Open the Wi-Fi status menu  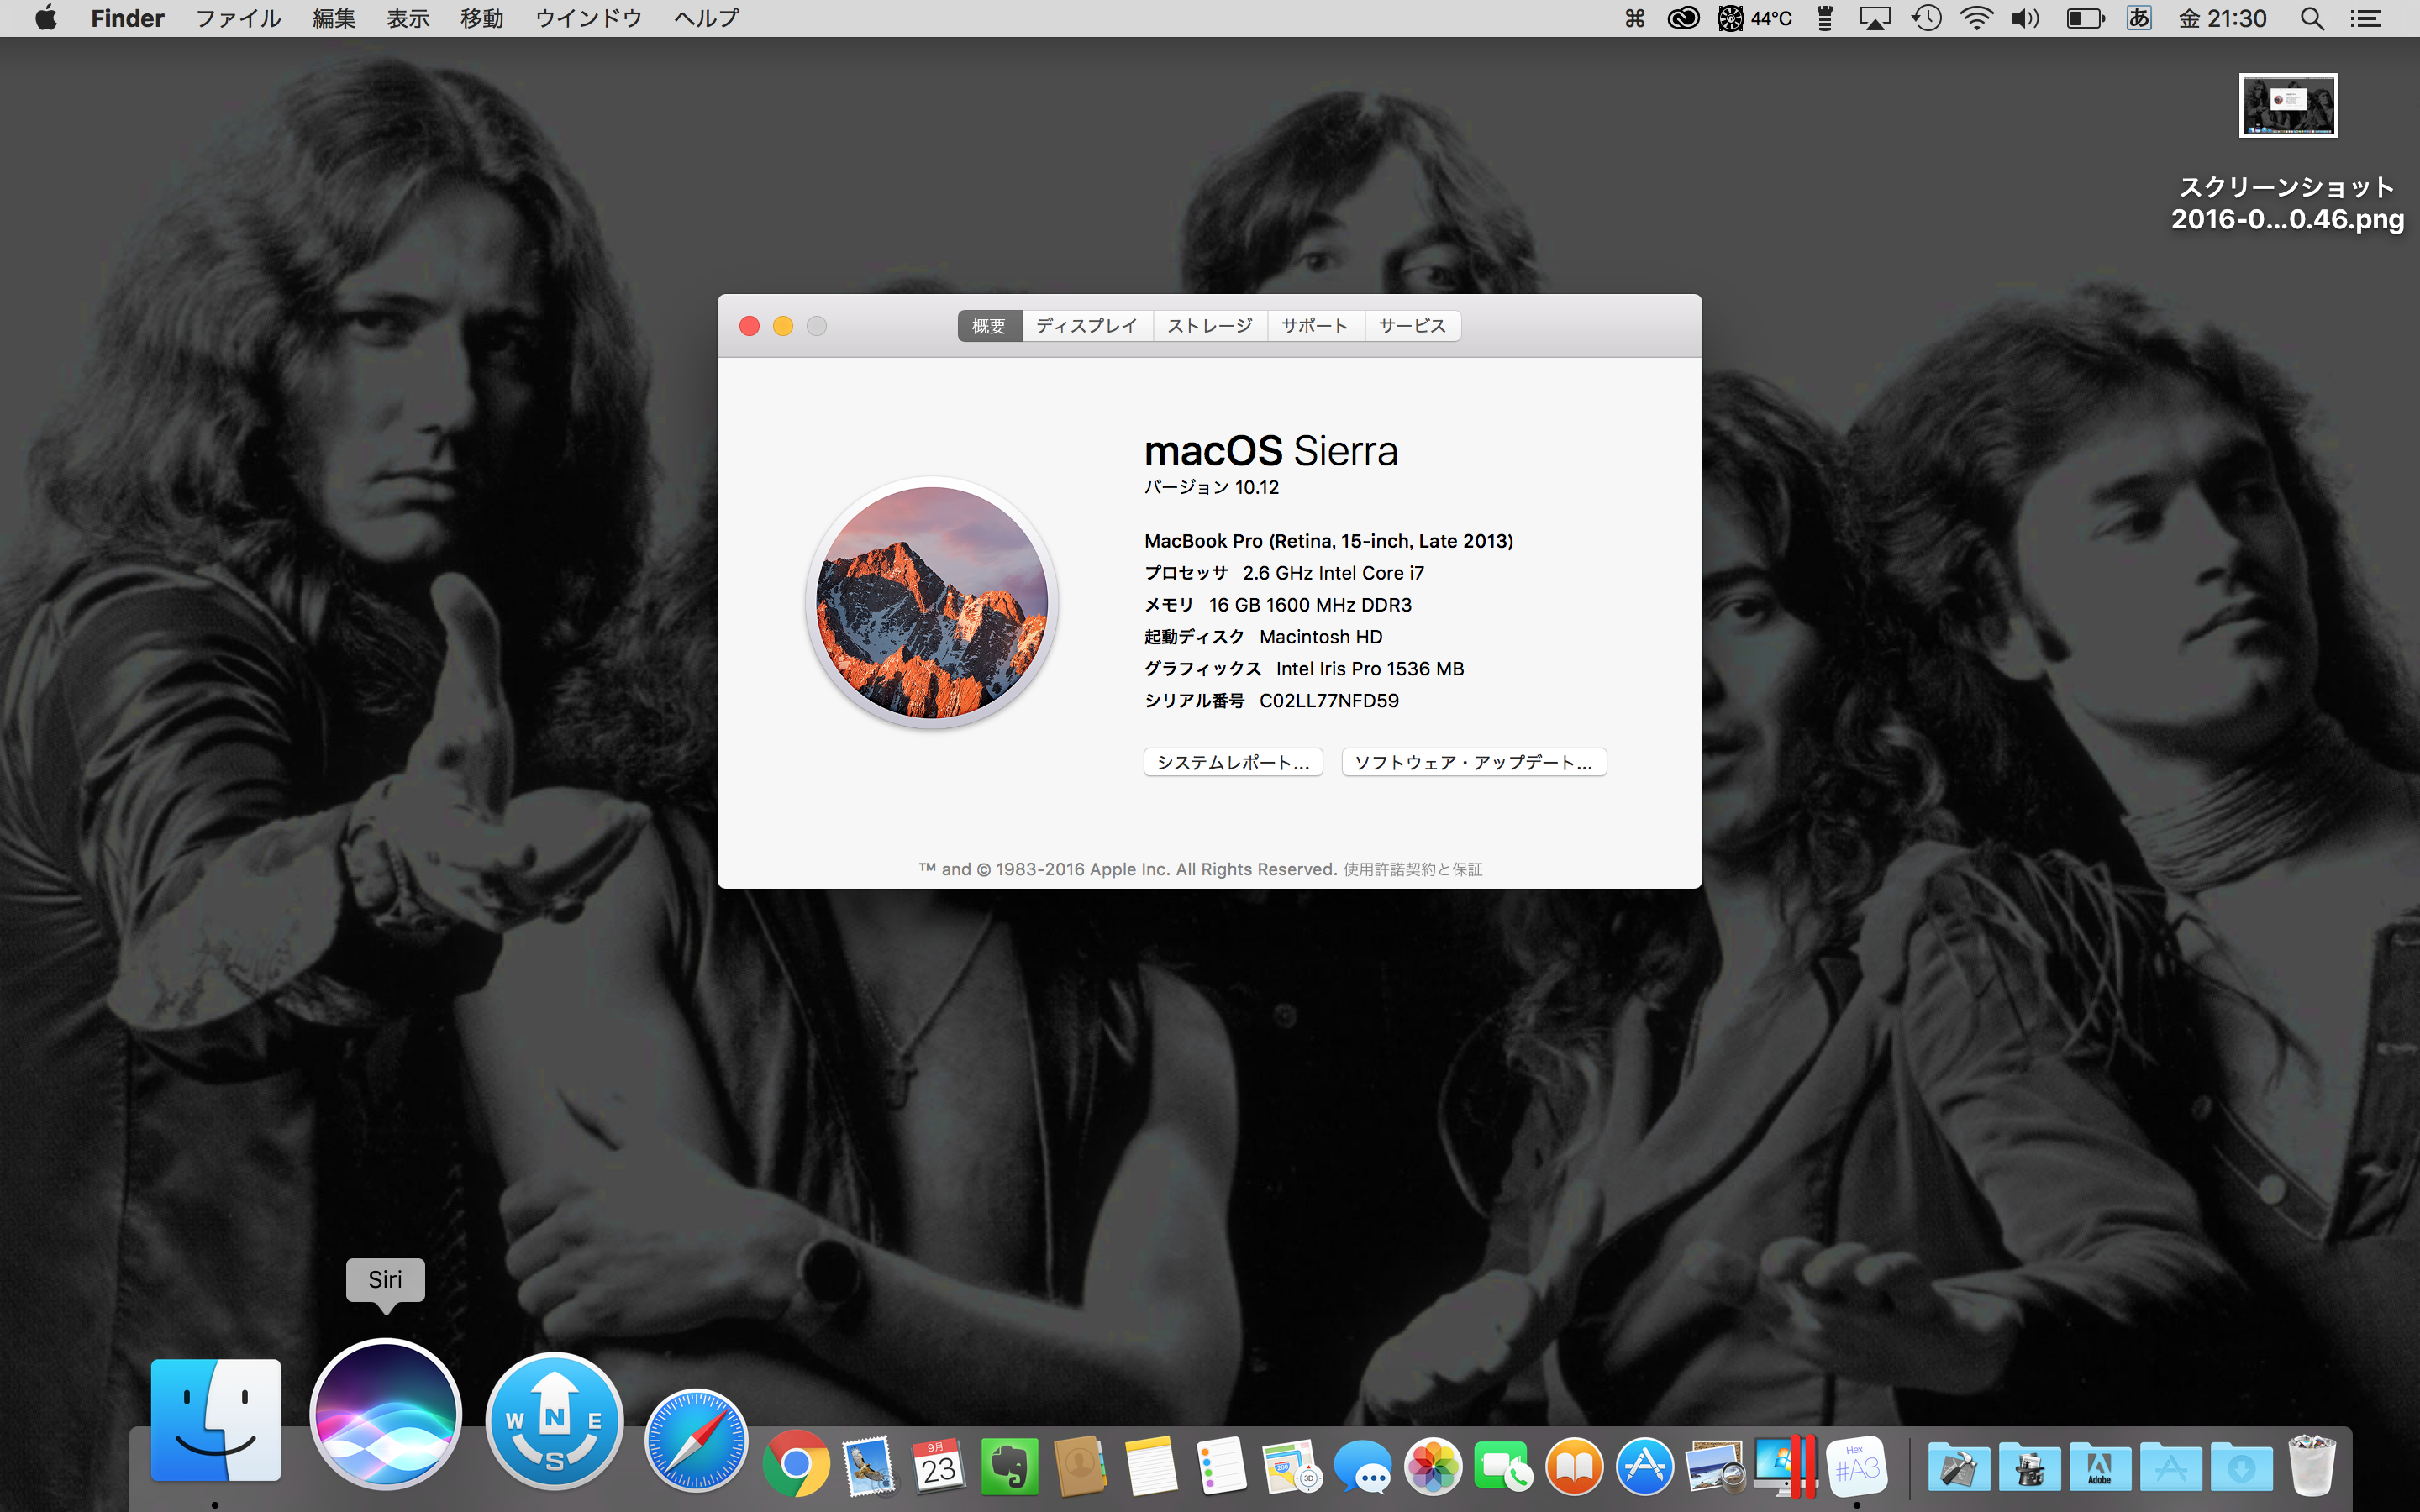[x=1976, y=18]
